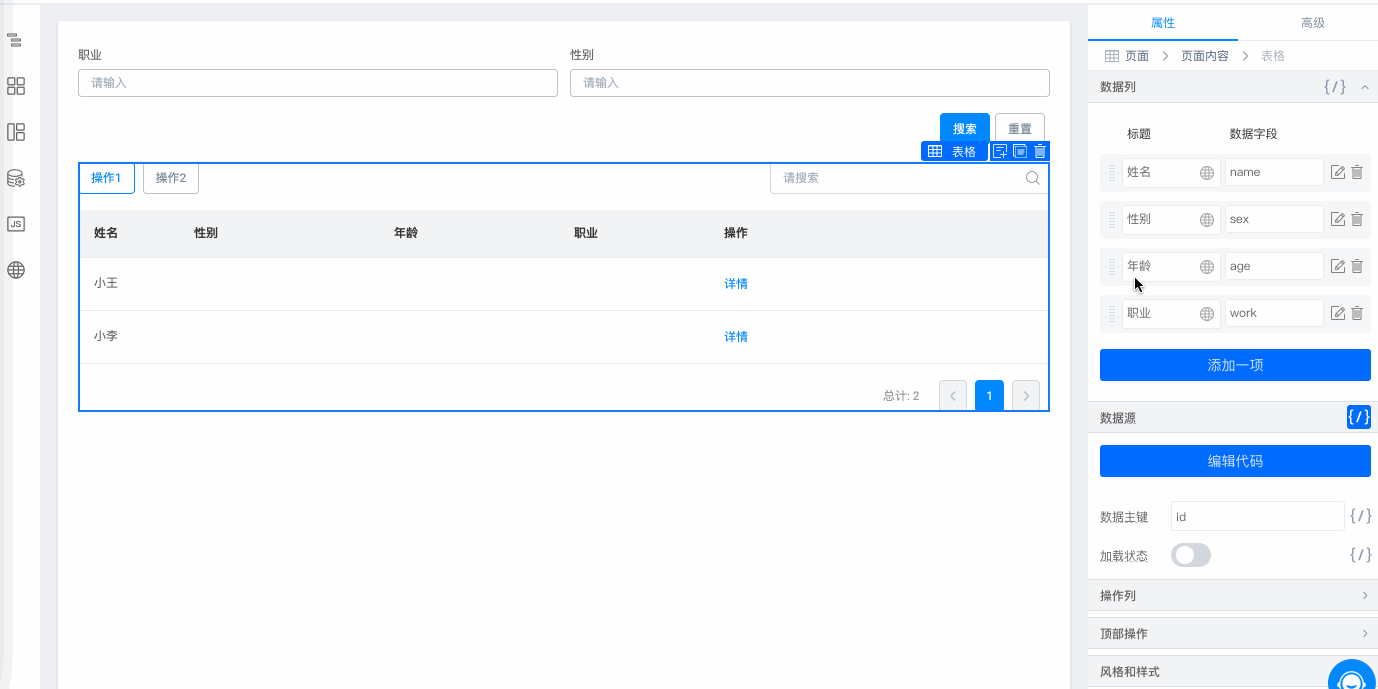1378x689 pixels.
Task: Click the globe icon in the 年龄 title field
Action: click(x=1207, y=267)
